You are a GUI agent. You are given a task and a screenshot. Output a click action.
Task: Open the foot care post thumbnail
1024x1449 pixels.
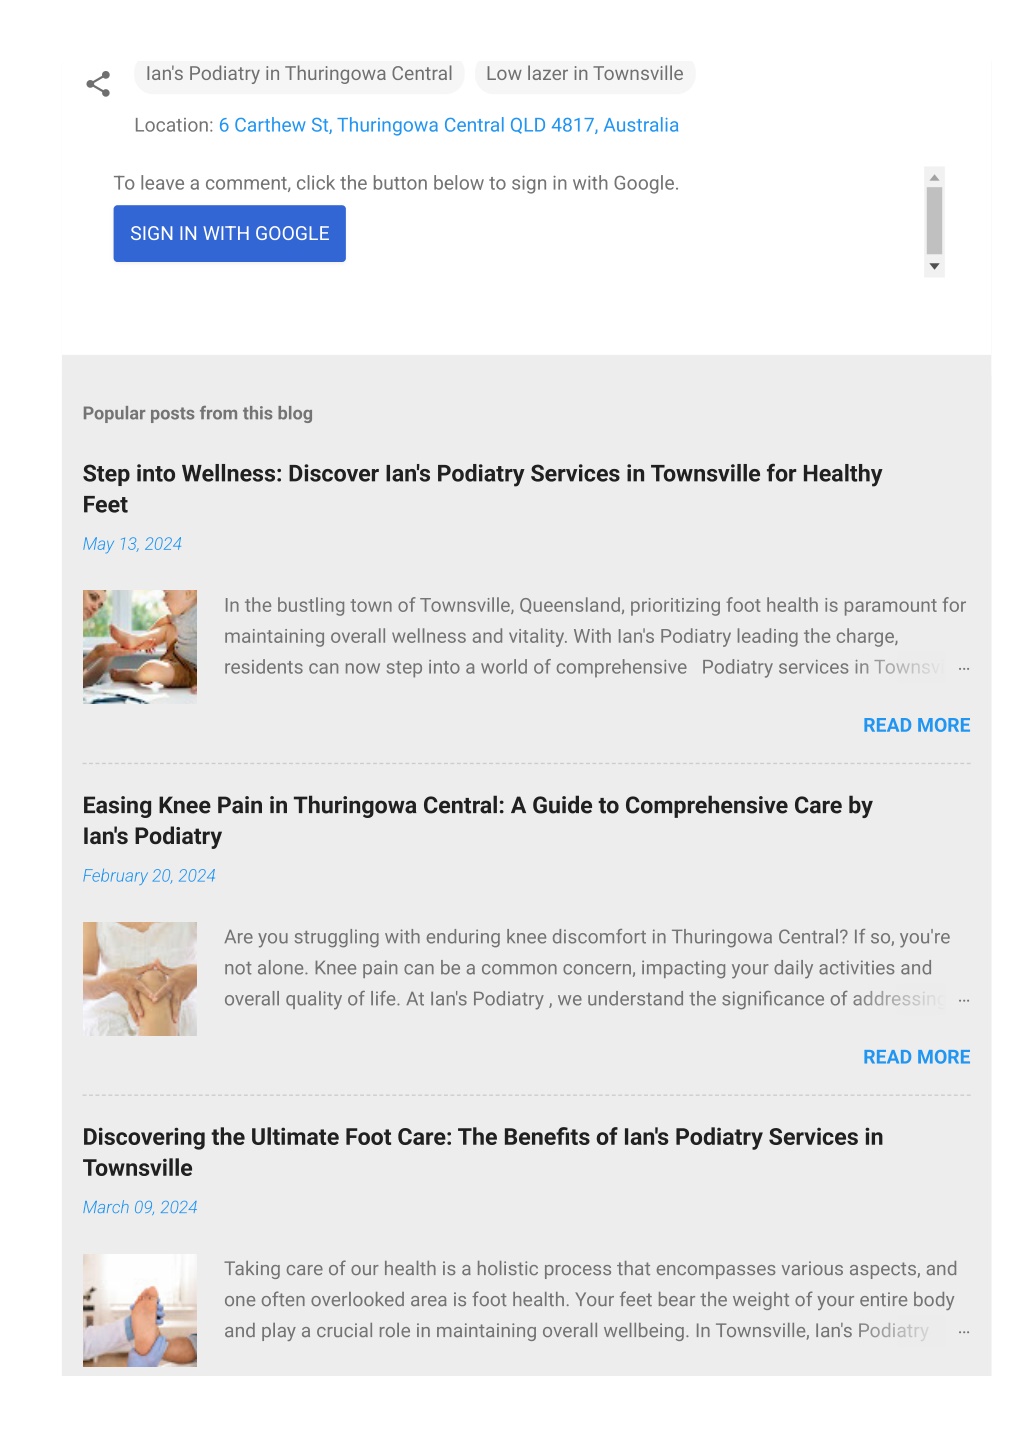pos(140,1311)
